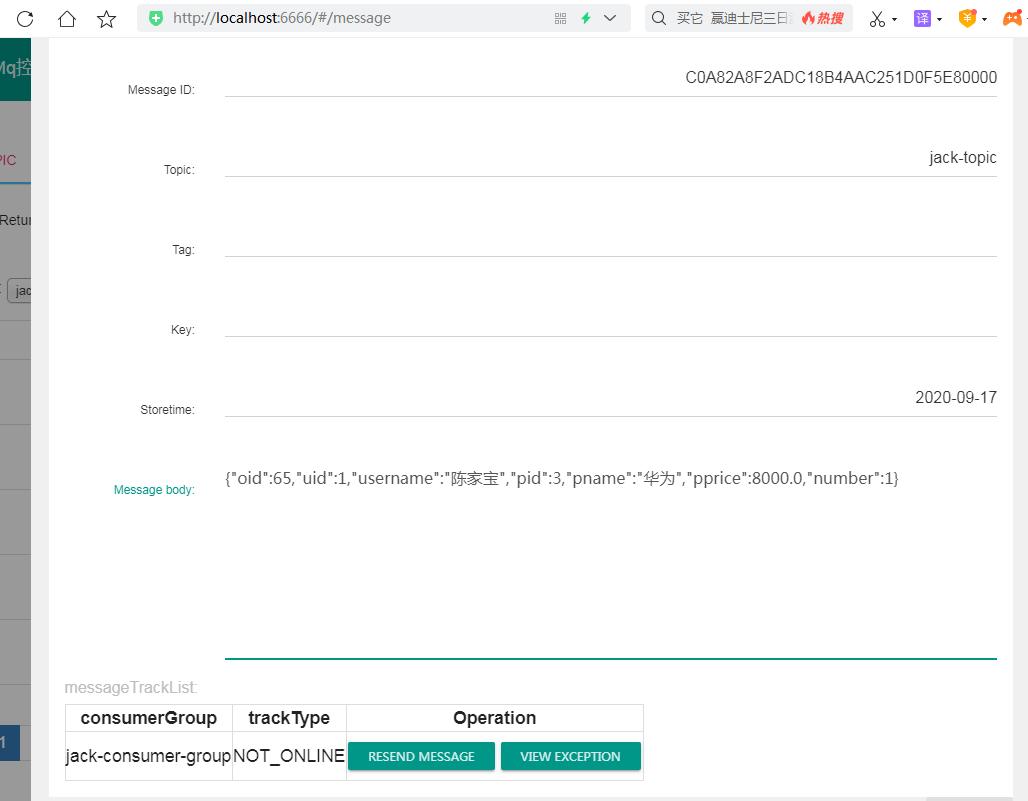Click the search box in the browser toolbar
The width and height of the screenshot is (1028, 801).
tap(720, 17)
